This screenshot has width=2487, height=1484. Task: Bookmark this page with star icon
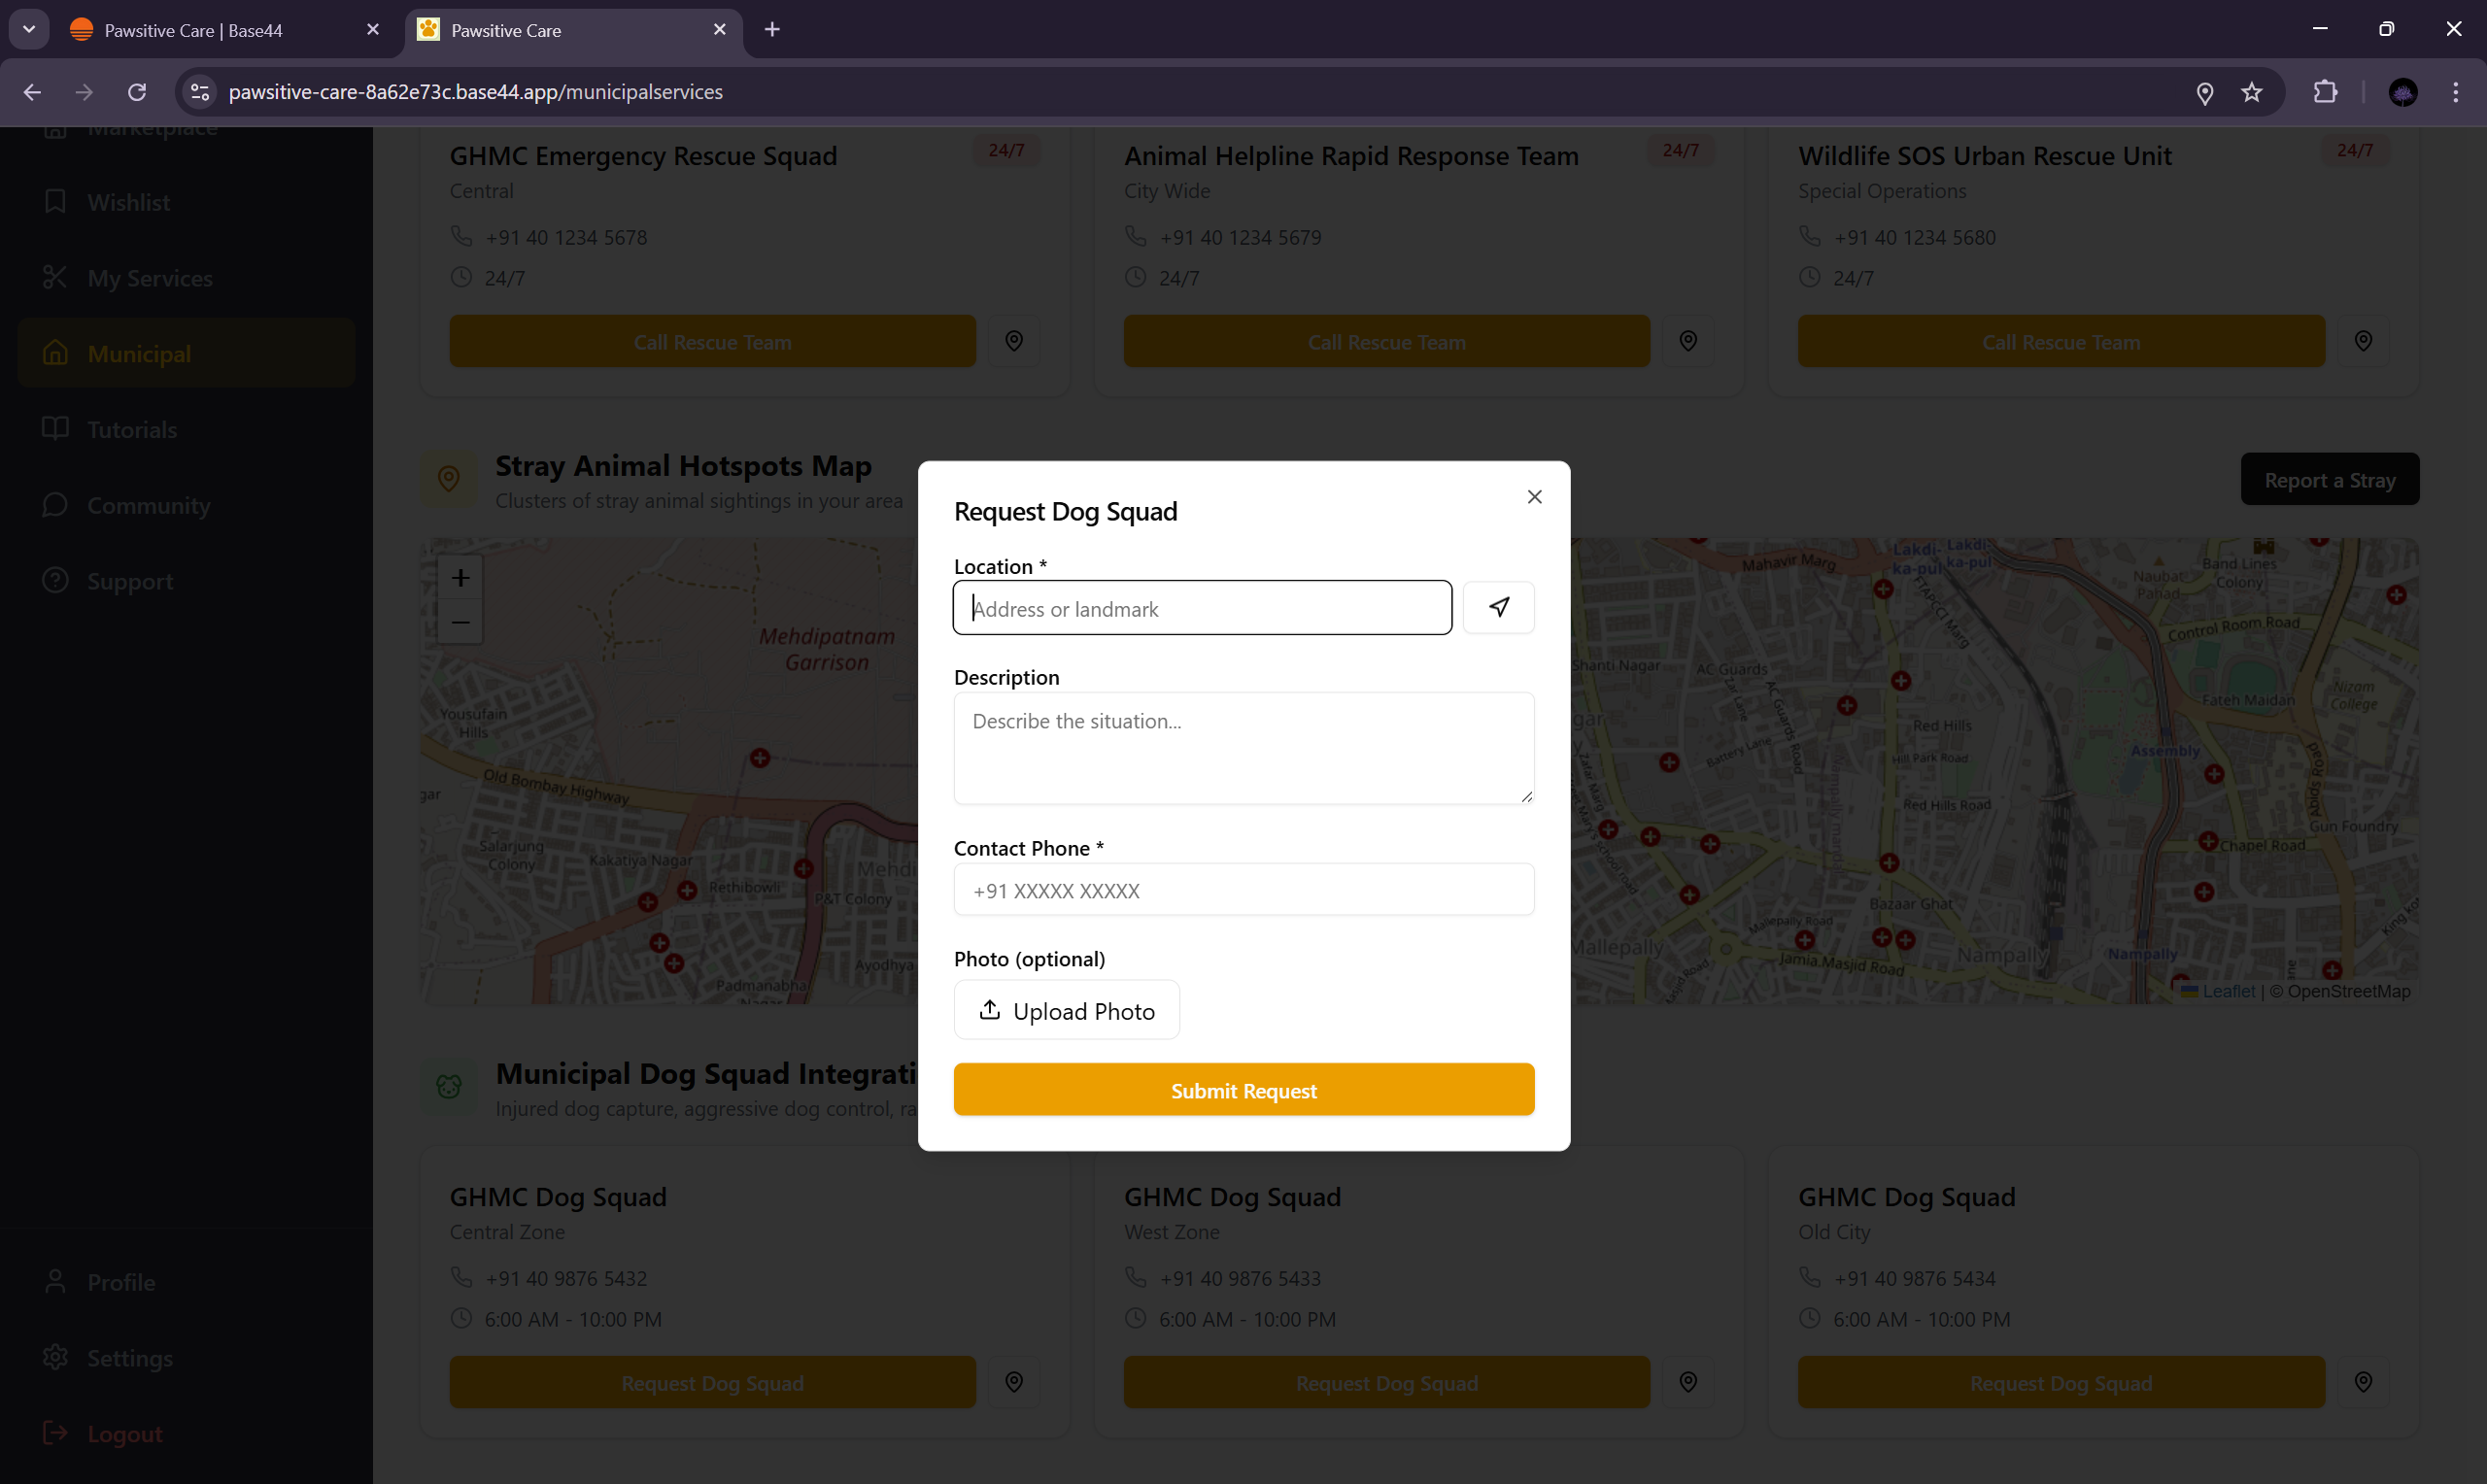click(2251, 92)
